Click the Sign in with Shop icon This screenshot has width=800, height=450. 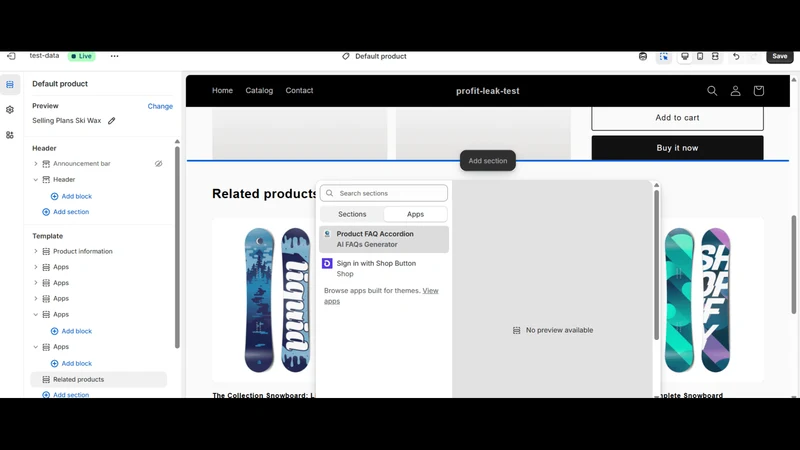point(327,263)
